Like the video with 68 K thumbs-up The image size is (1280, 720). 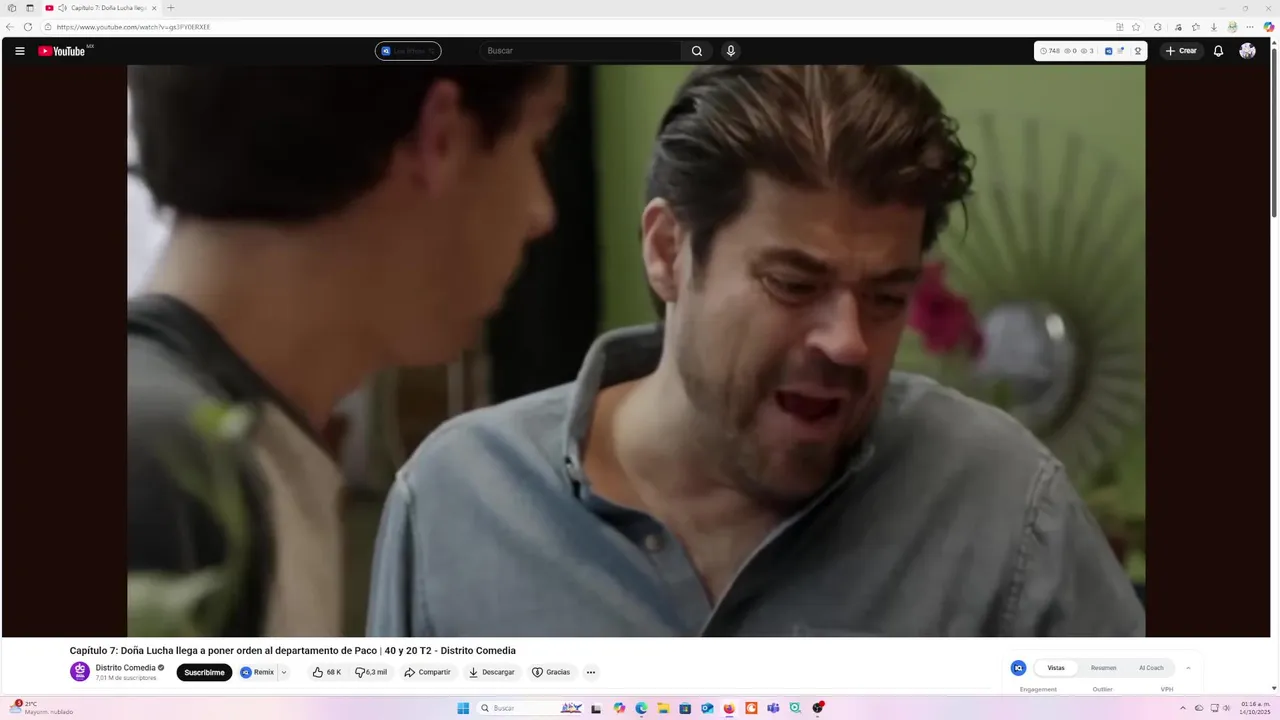pyautogui.click(x=327, y=672)
